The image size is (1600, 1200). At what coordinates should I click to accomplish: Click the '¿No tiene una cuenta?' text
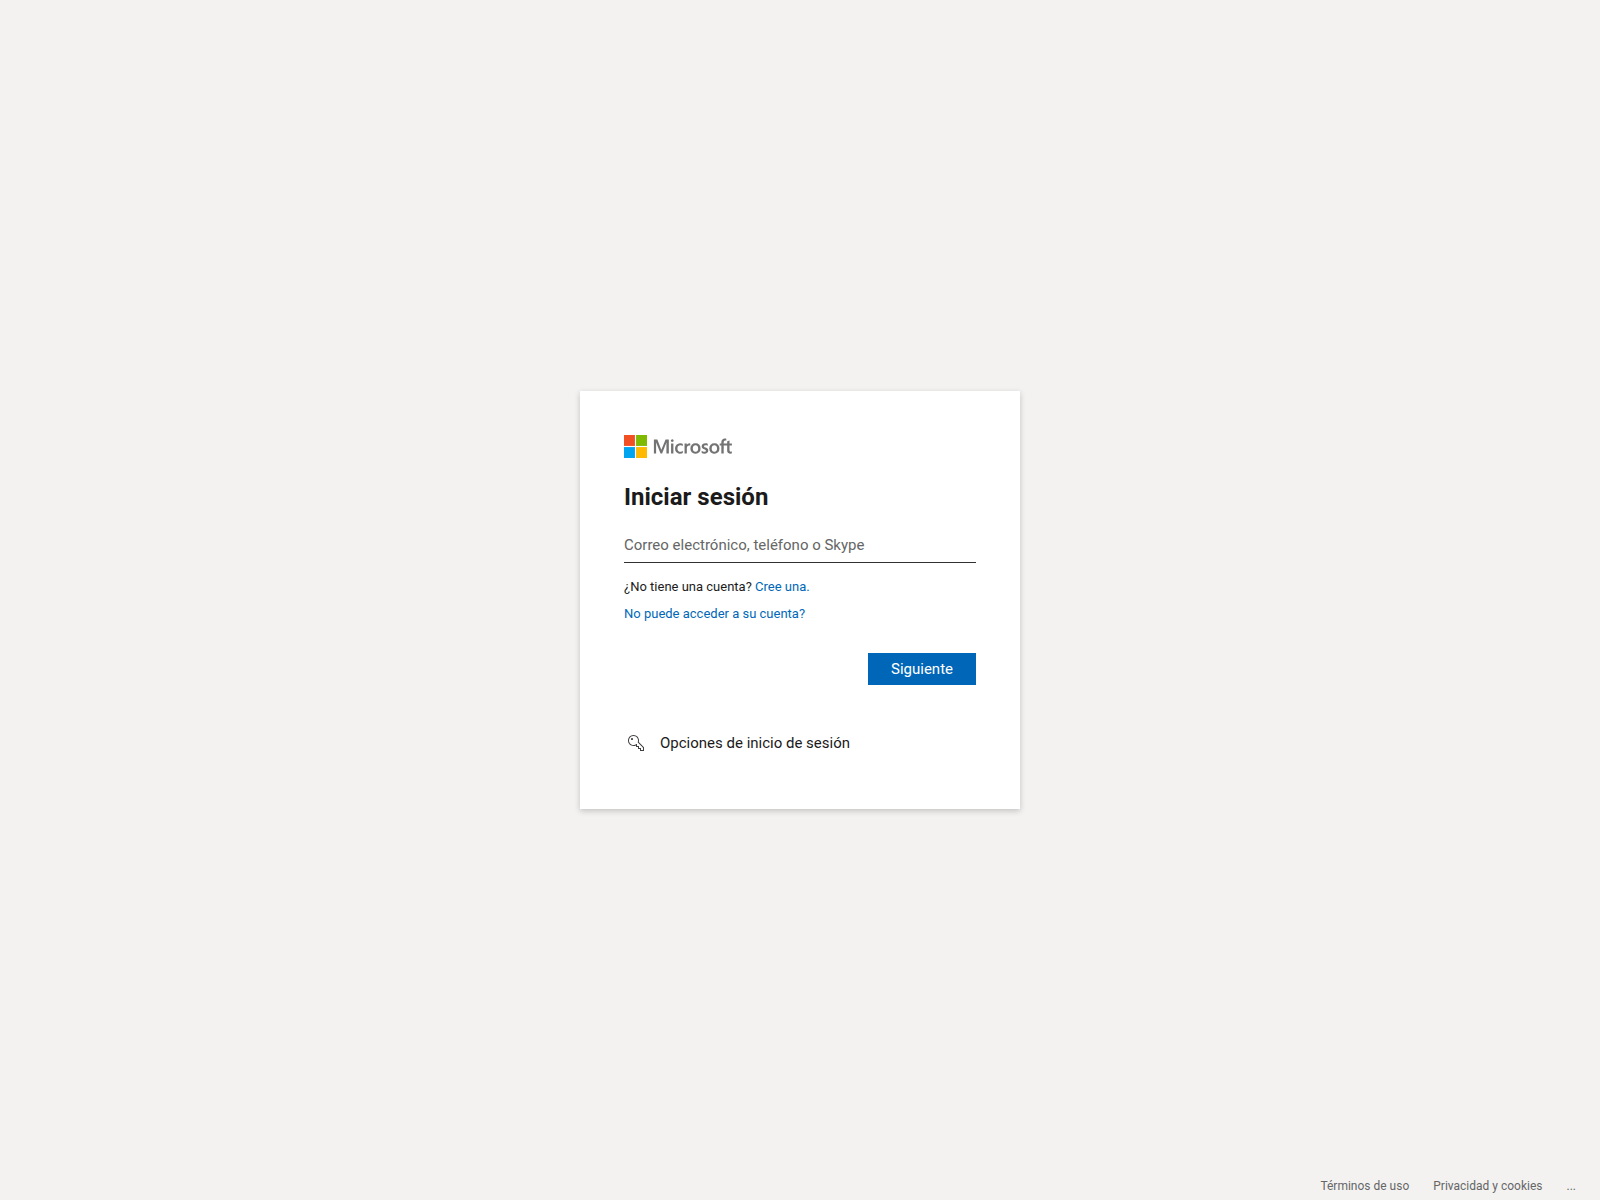tap(688, 587)
